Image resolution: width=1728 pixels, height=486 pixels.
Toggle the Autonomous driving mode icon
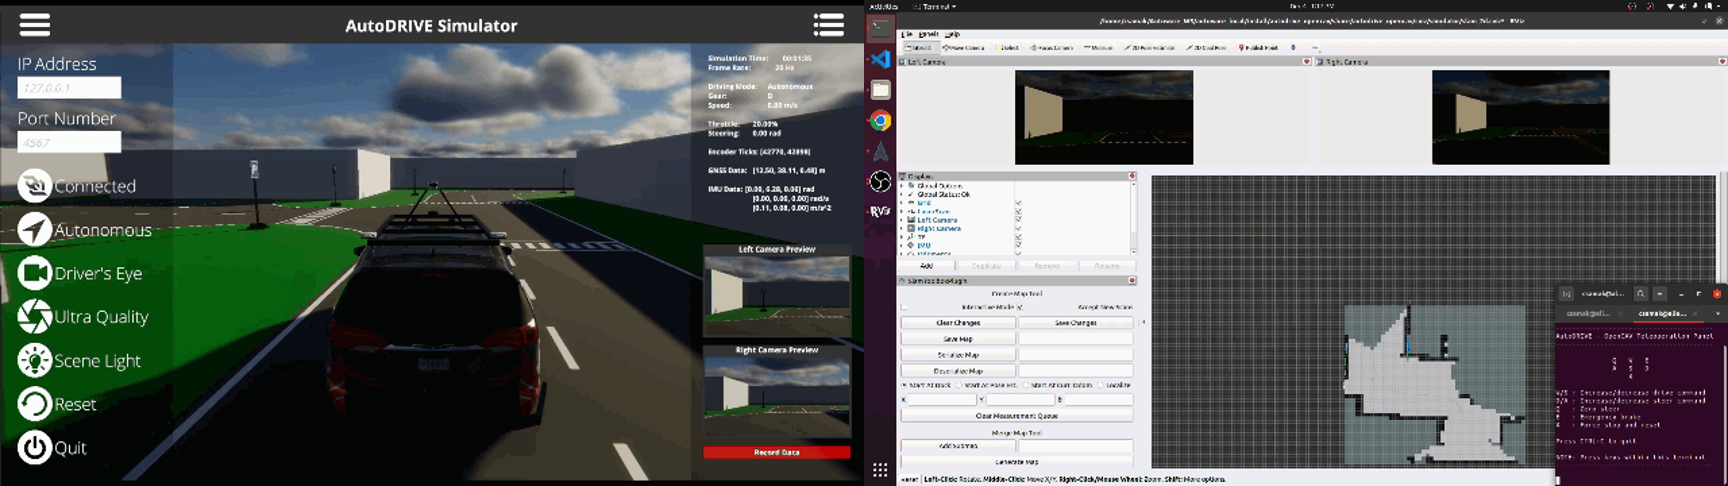35,229
